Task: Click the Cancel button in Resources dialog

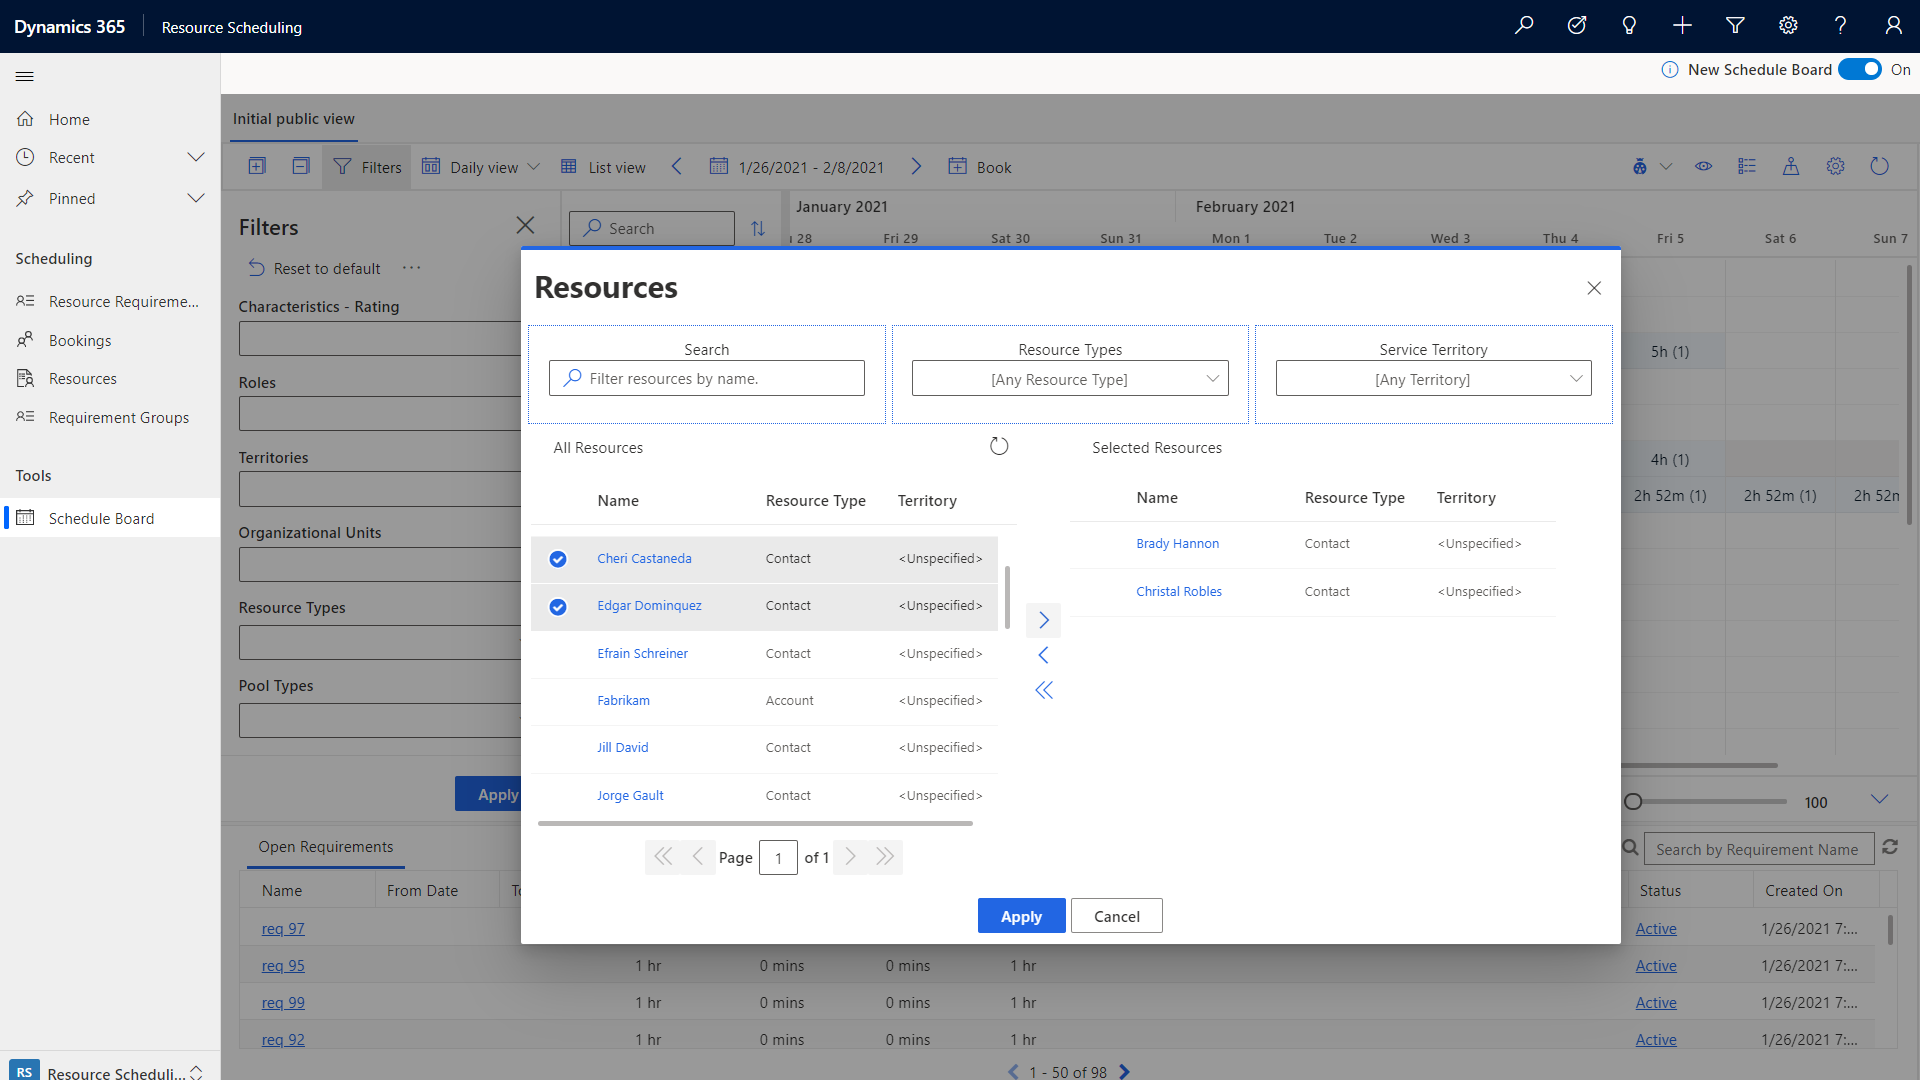Action: (x=1116, y=915)
